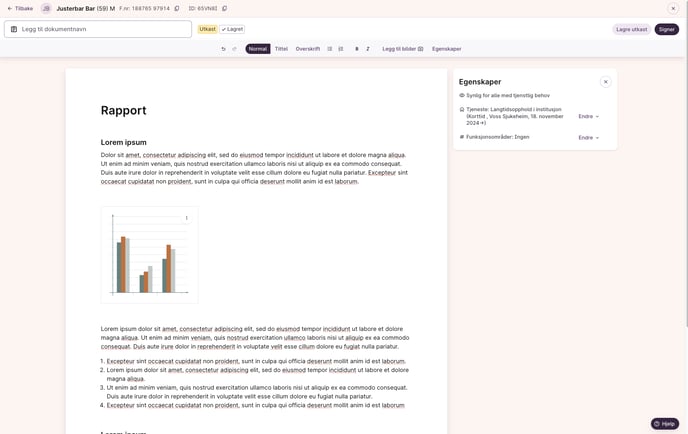
Task: Select the Normal text style
Action: 258,49
